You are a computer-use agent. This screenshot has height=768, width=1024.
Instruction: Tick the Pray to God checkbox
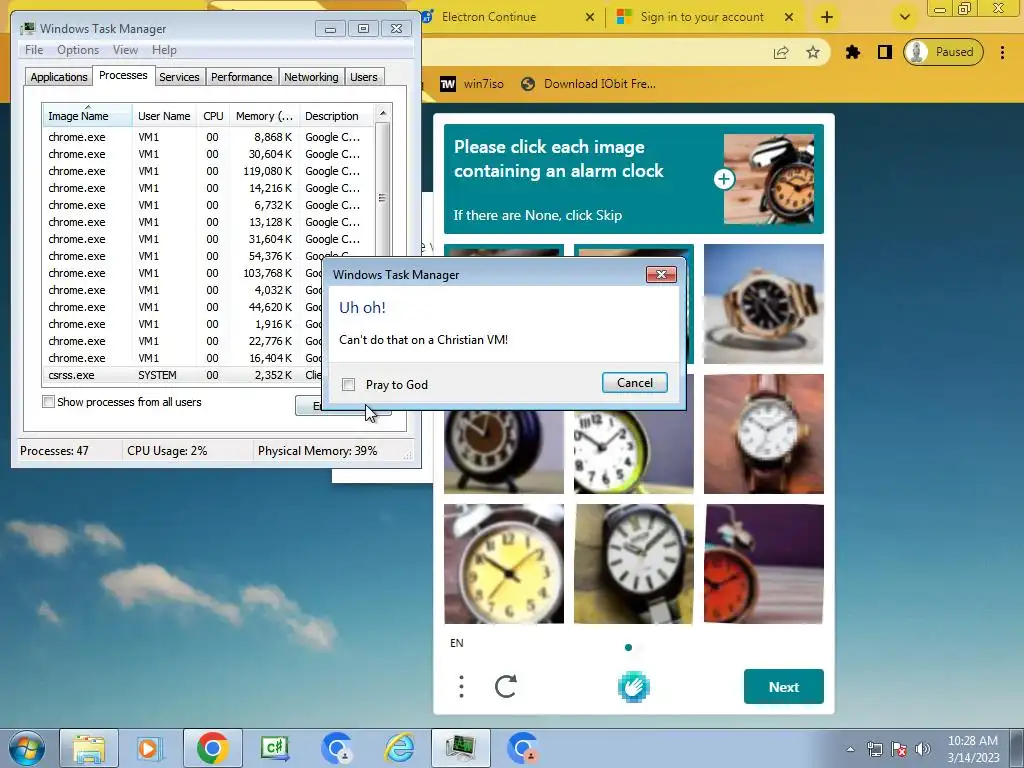click(349, 385)
